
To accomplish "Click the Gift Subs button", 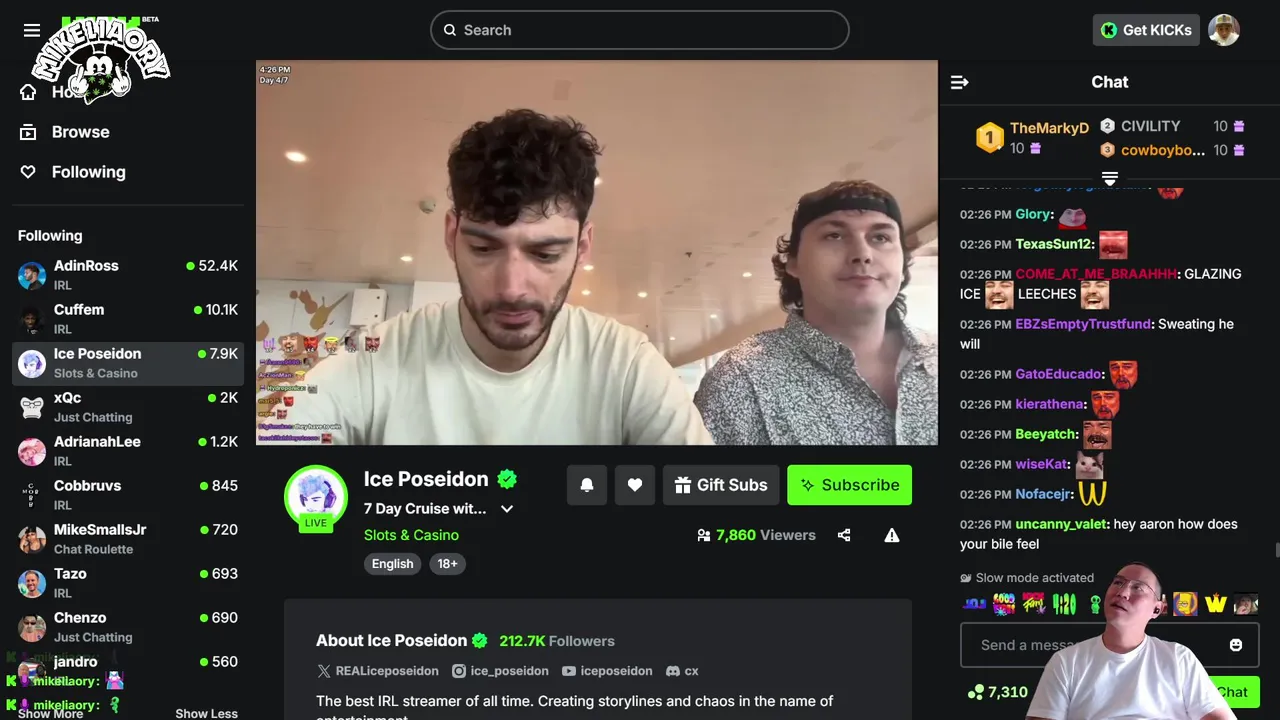I will click(721, 485).
